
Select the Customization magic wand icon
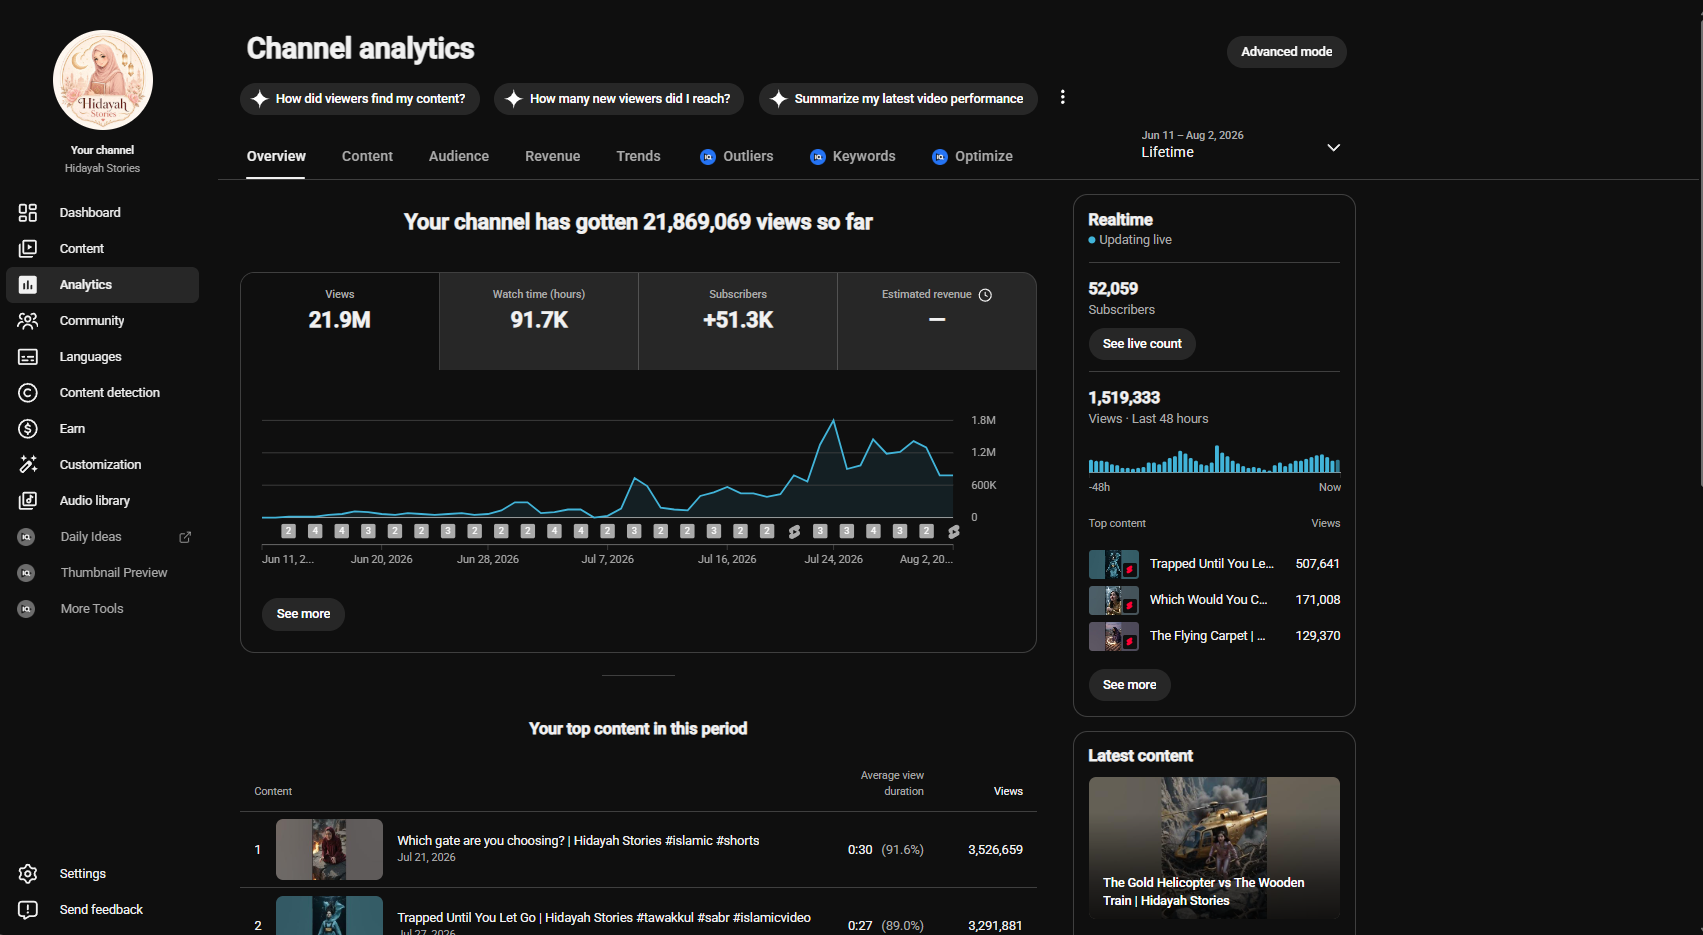click(28, 464)
